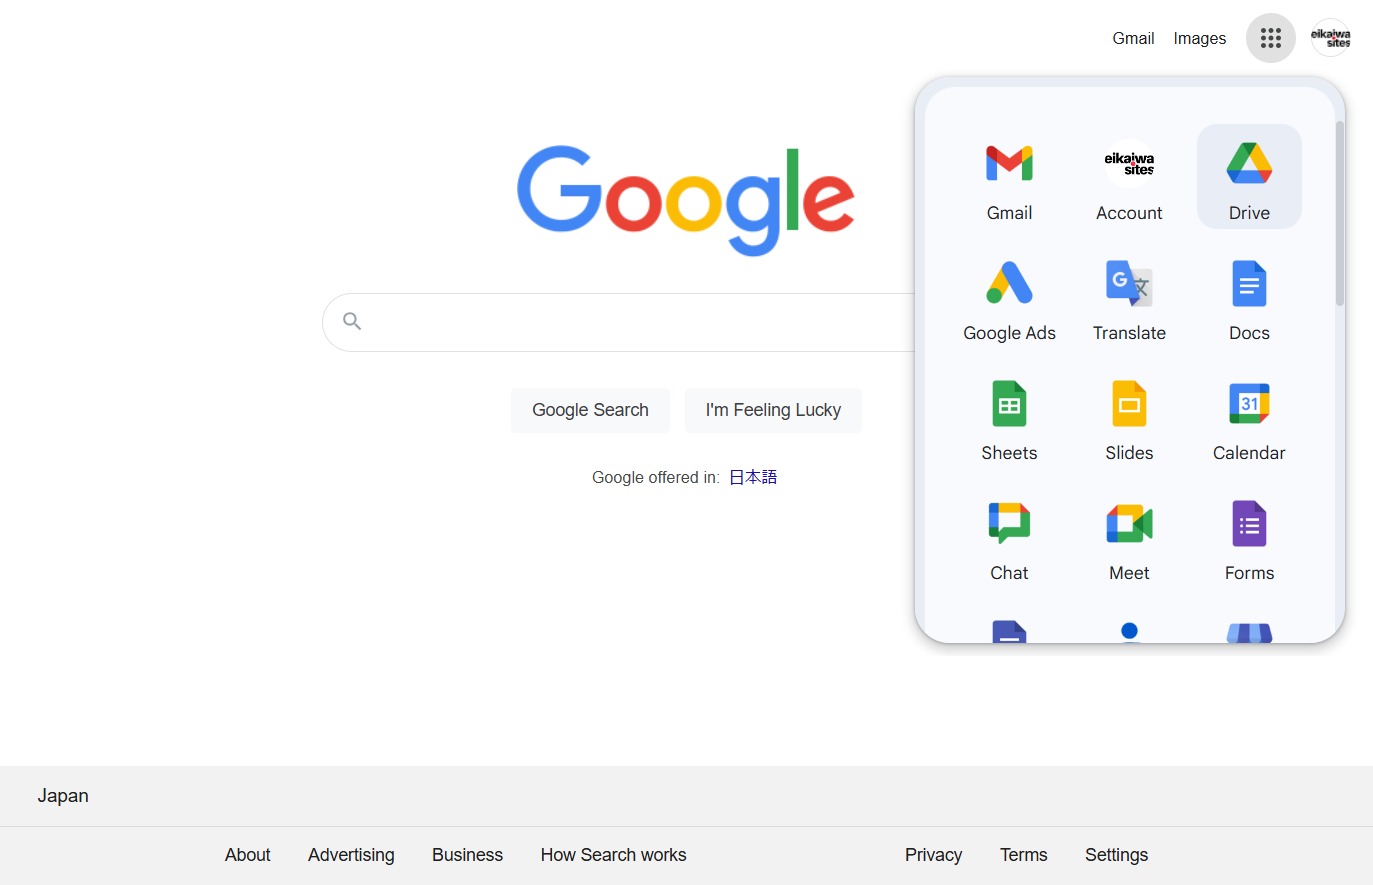This screenshot has width=1373, height=885.
Task: Close the Google apps grid launcher
Action: point(1271,38)
